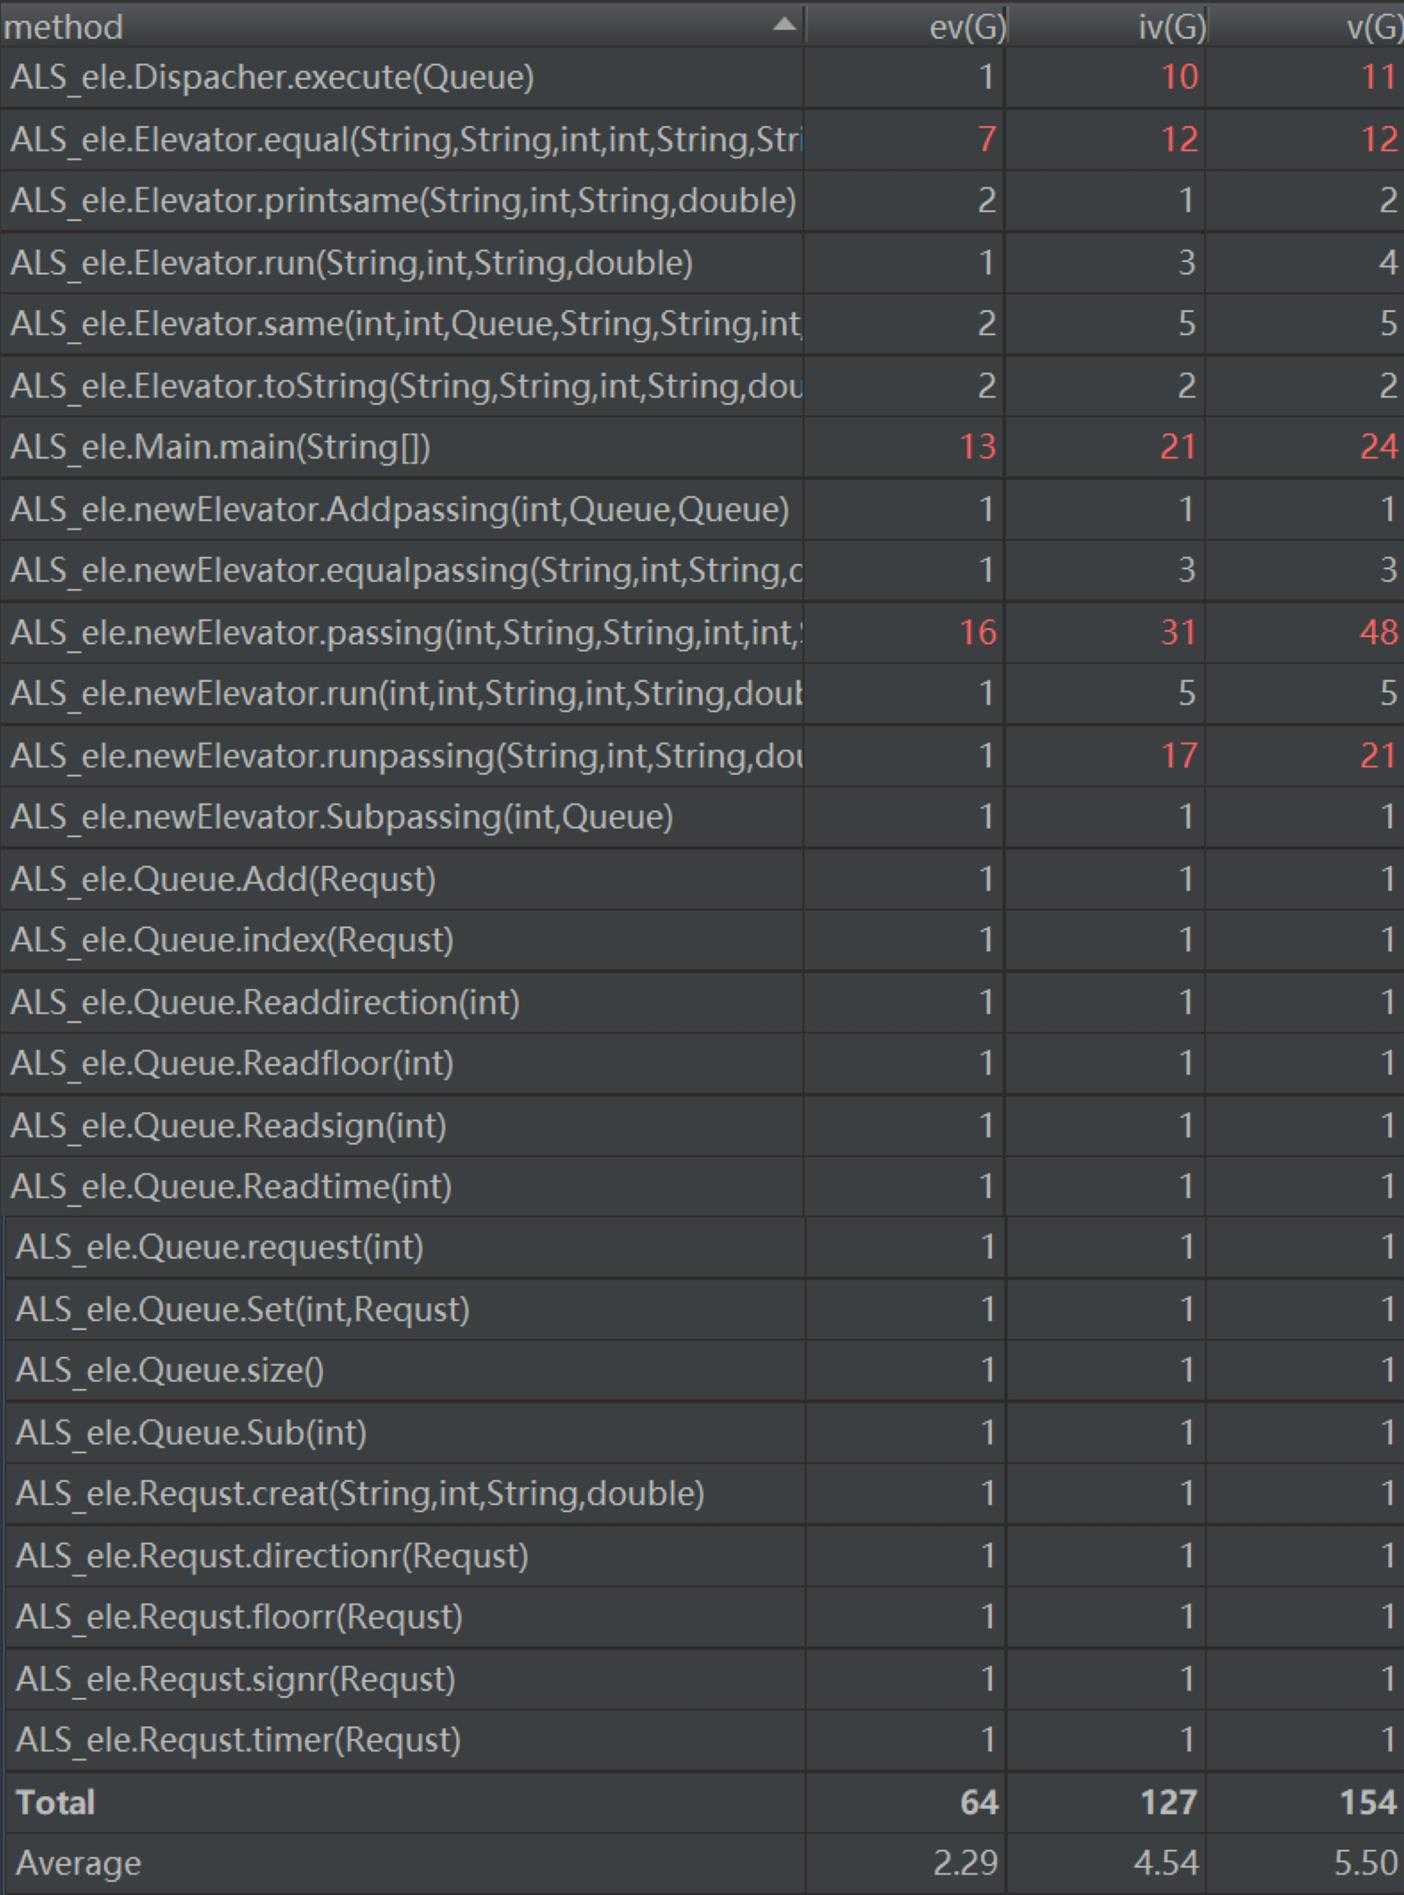1404x1895 pixels.
Task: Click the total ev(G) value 64
Action: coord(979,1802)
